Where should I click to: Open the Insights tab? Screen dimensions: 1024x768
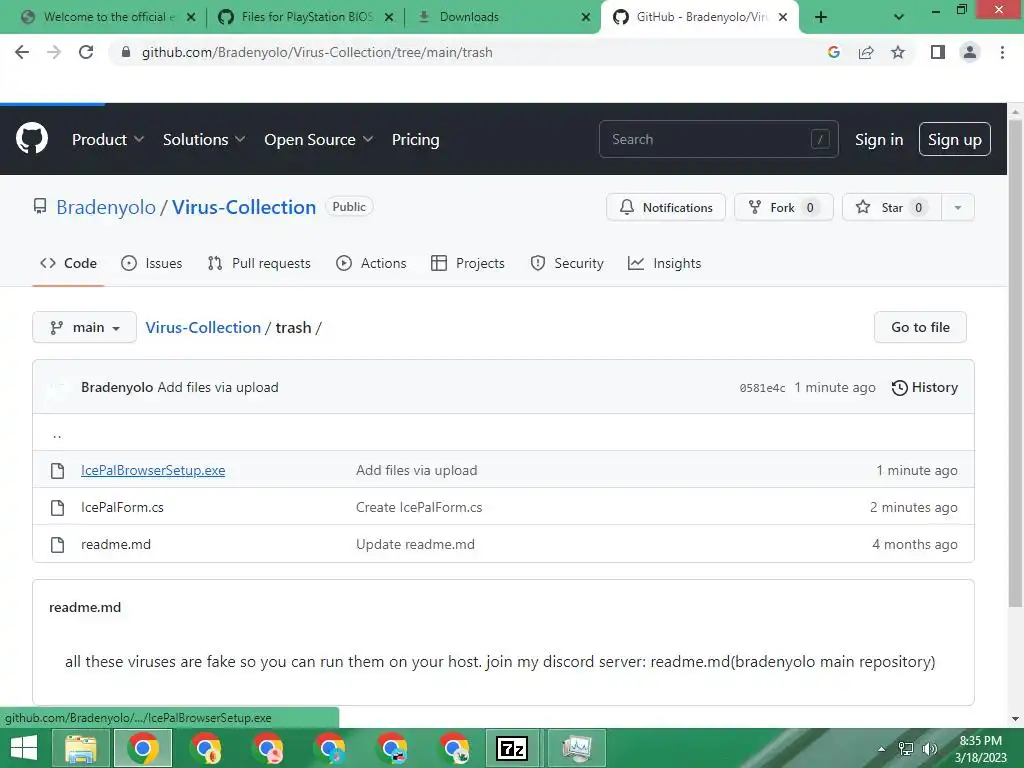pos(664,263)
